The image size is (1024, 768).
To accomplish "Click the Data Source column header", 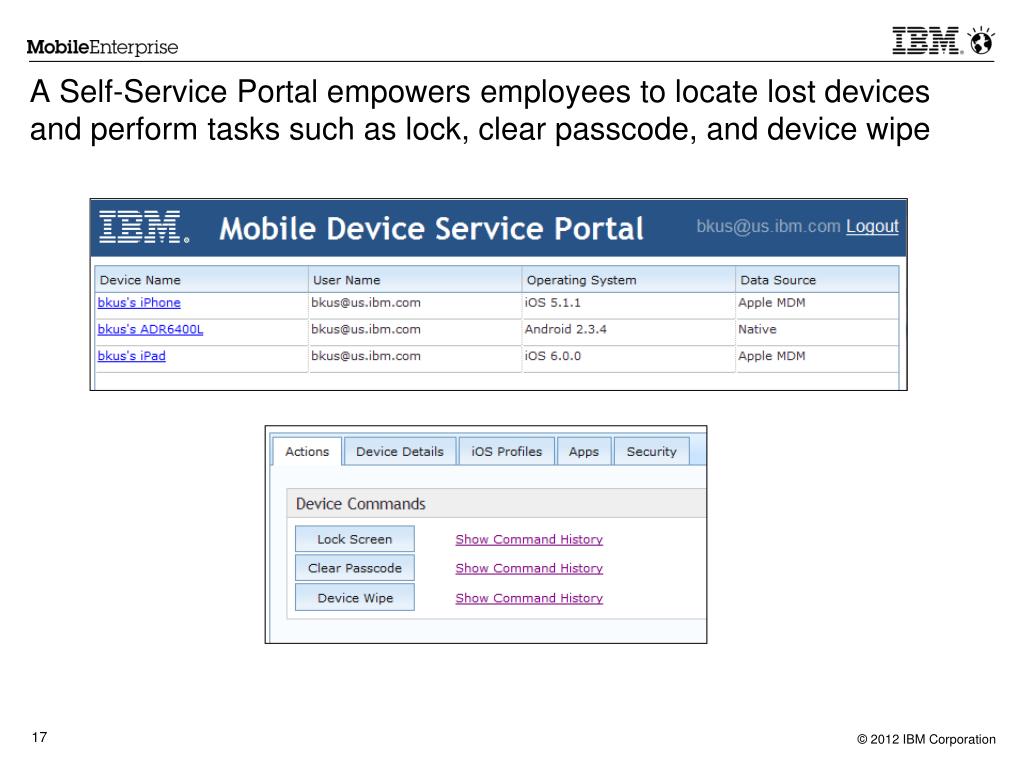I will coord(817,280).
